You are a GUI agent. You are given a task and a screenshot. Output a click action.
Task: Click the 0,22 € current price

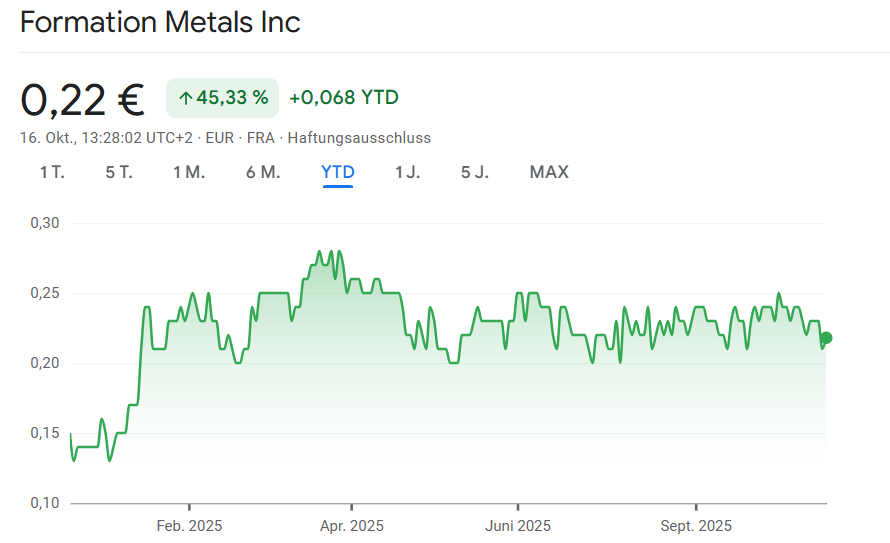point(83,99)
